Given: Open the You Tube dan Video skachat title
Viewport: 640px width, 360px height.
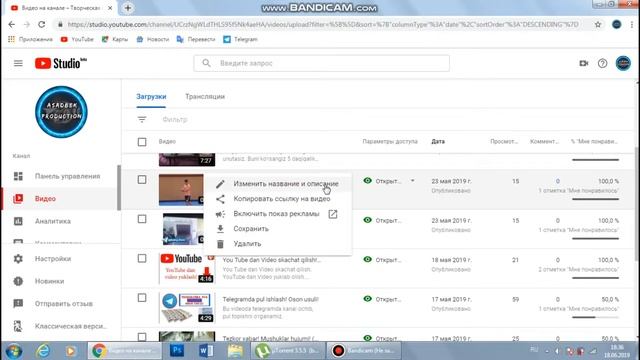Looking at the screenshot, I should tap(271, 260).
